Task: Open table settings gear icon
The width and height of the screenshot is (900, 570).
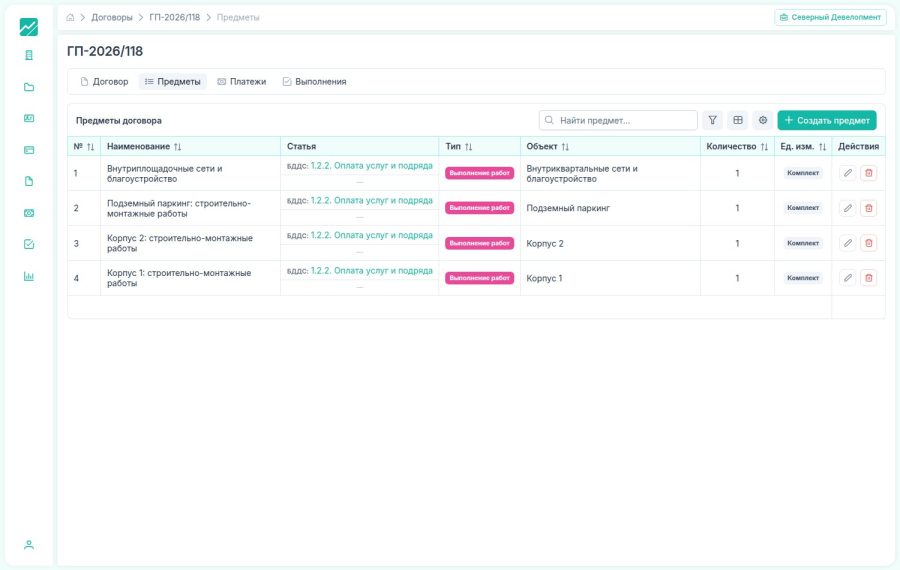Action: [x=763, y=120]
